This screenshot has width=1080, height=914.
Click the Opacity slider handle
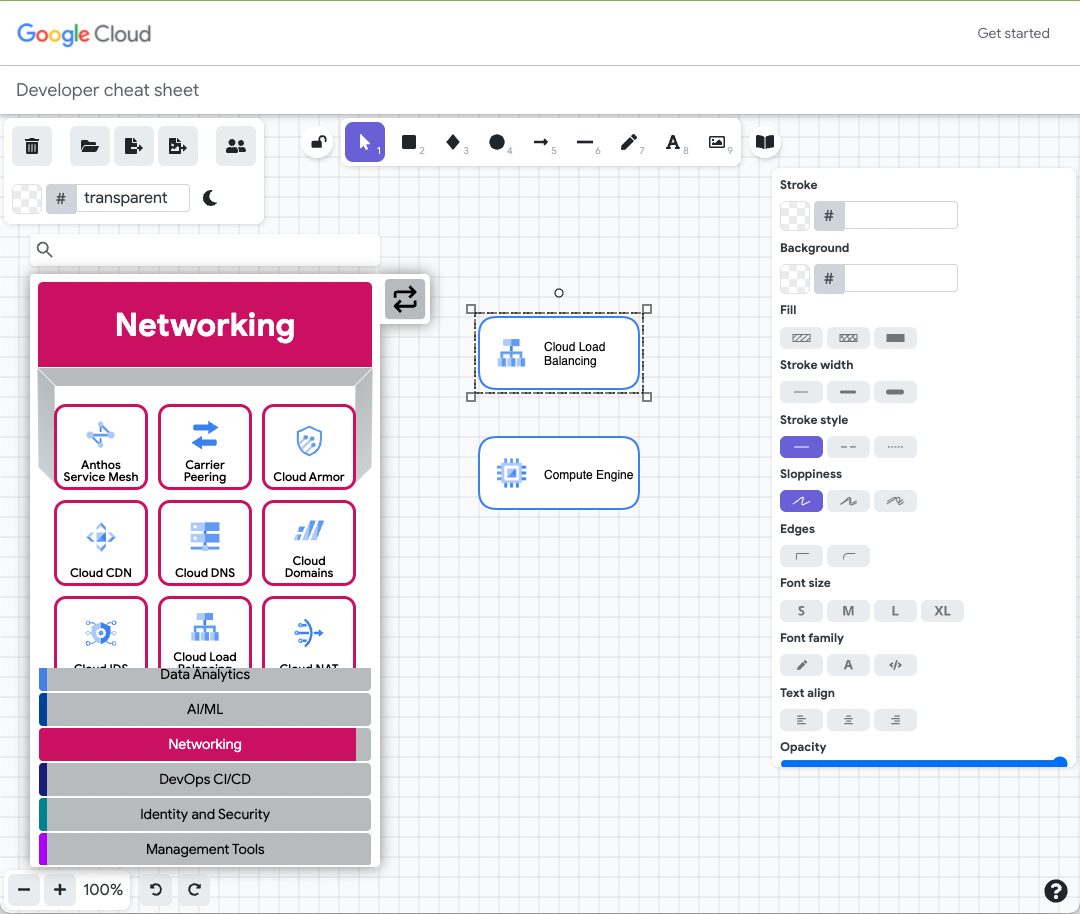click(x=1060, y=762)
